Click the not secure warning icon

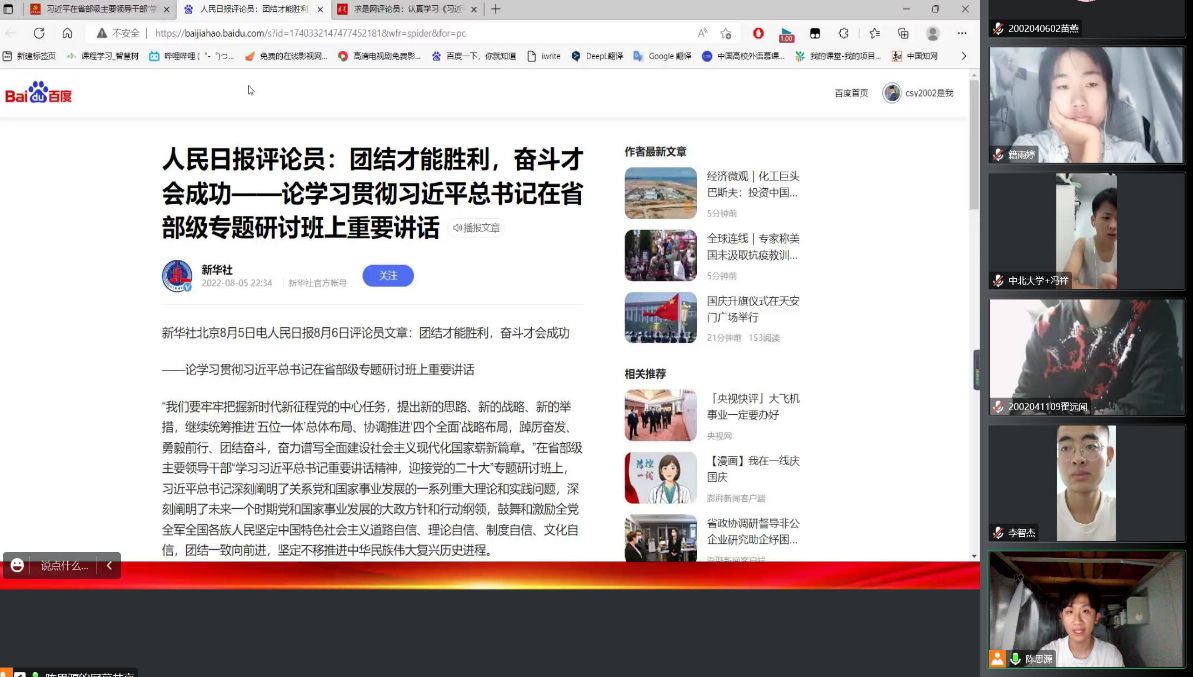click(101, 33)
